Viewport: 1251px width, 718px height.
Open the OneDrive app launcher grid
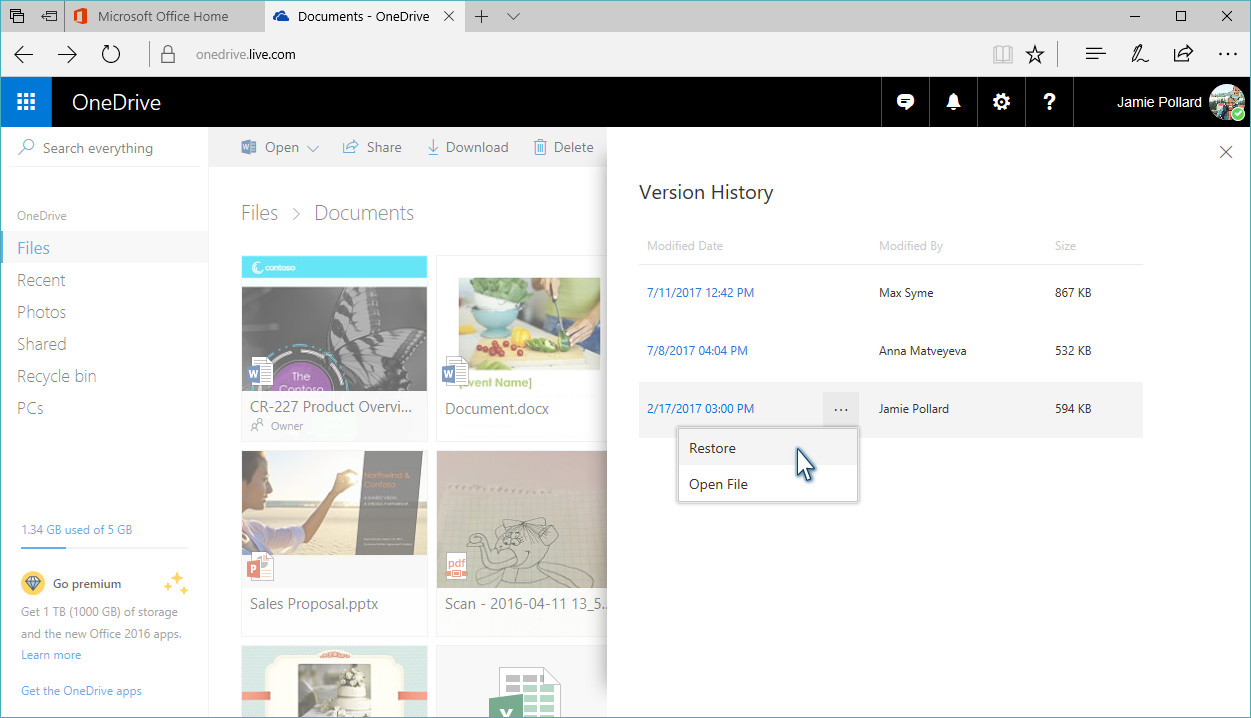(26, 101)
